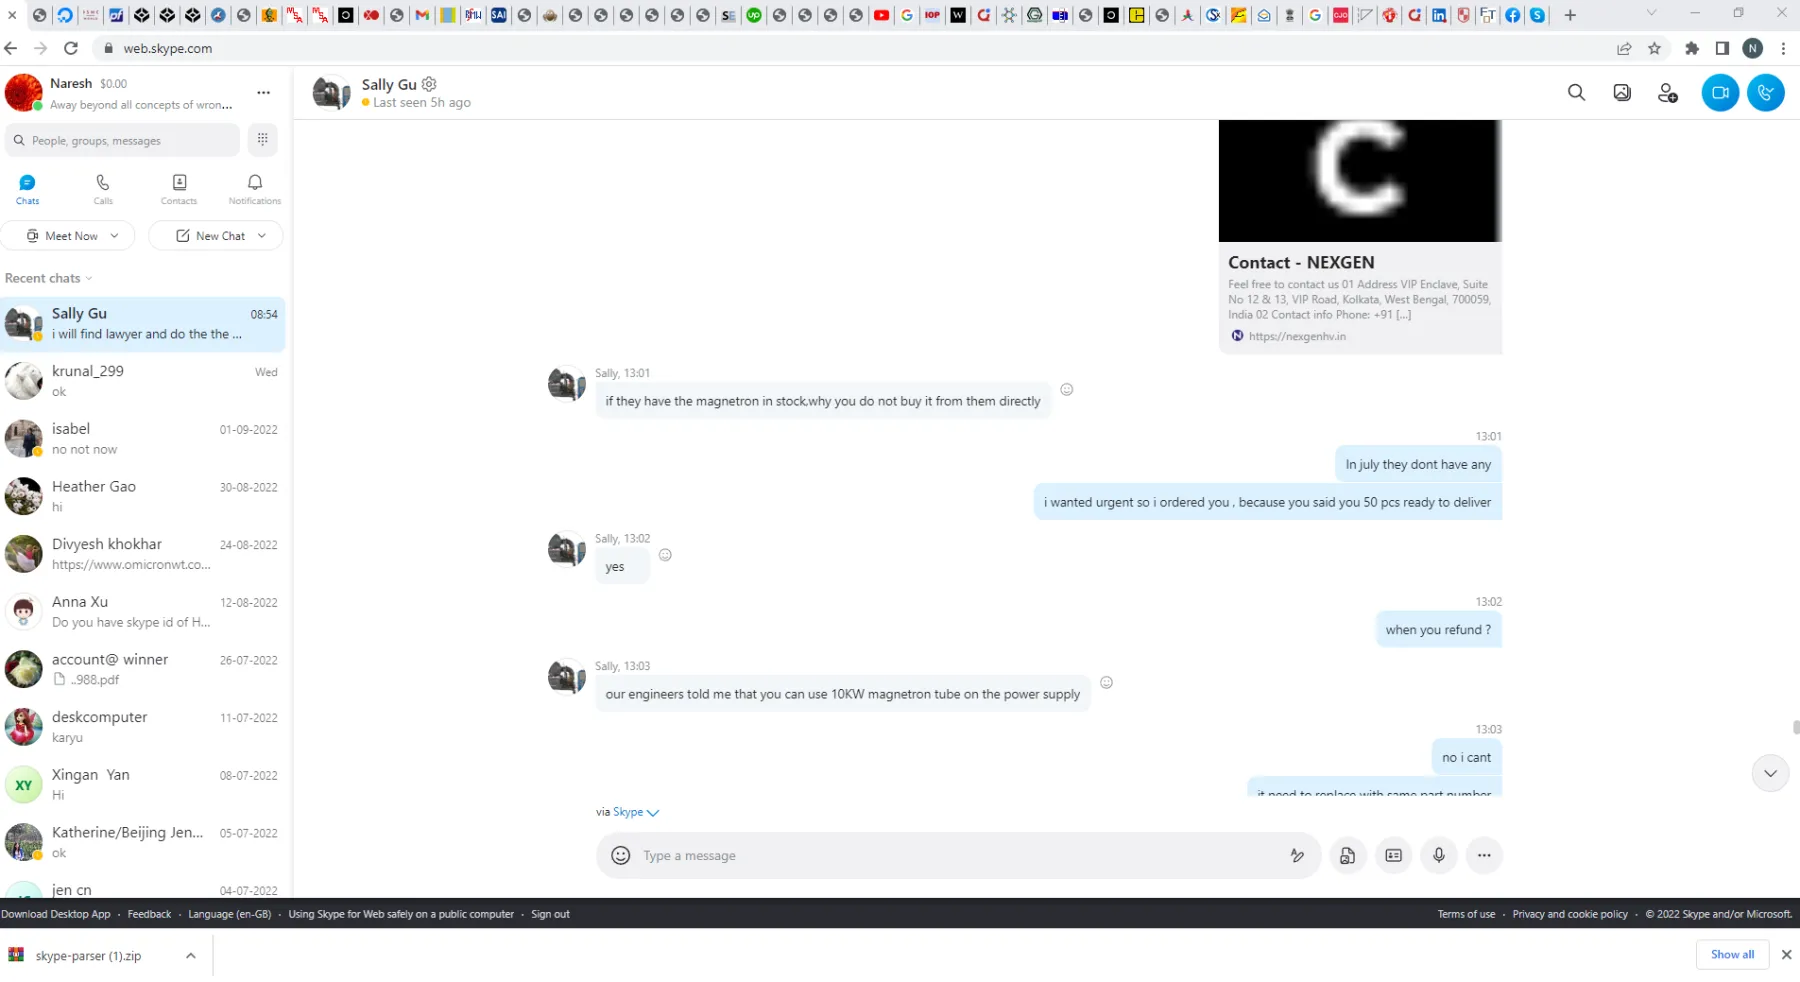Click the Type a message field
This screenshot has height=982, width=1800.
tap(960, 855)
